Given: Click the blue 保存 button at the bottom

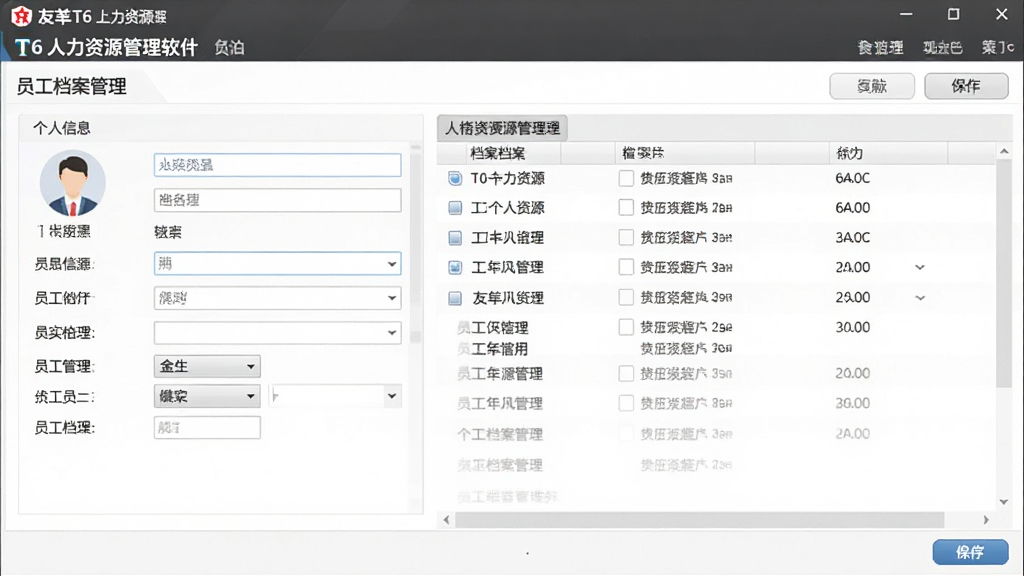Looking at the screenshot, I should click(970, 552).
